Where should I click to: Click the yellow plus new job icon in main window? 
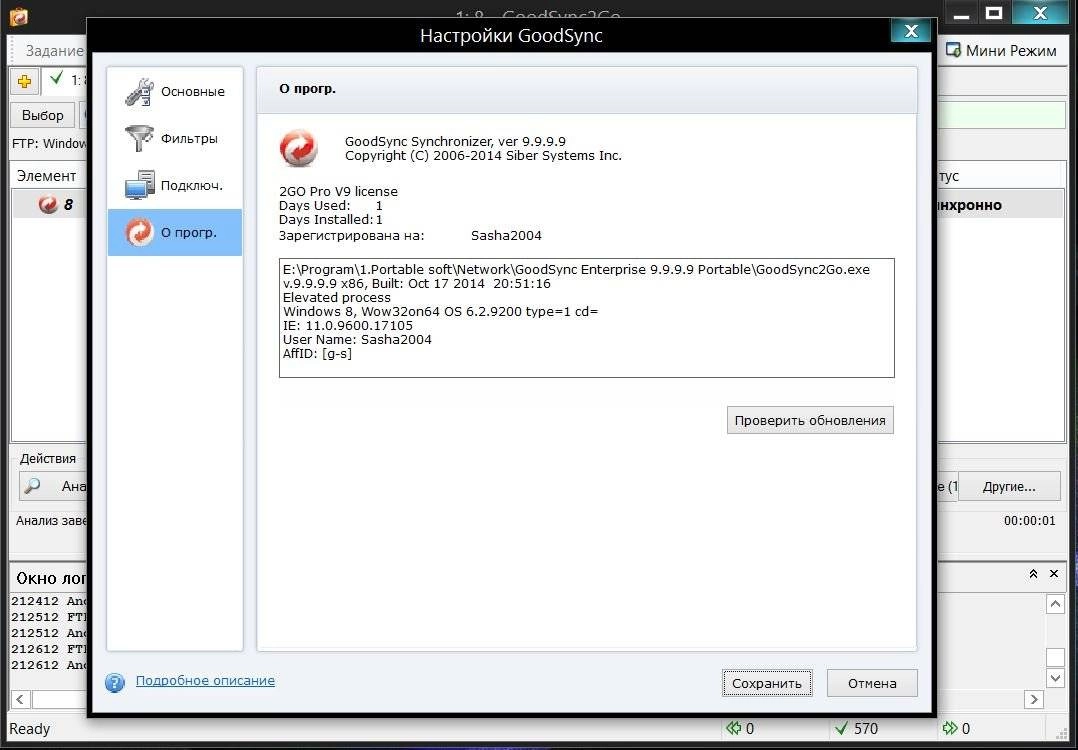pos(24,82)
